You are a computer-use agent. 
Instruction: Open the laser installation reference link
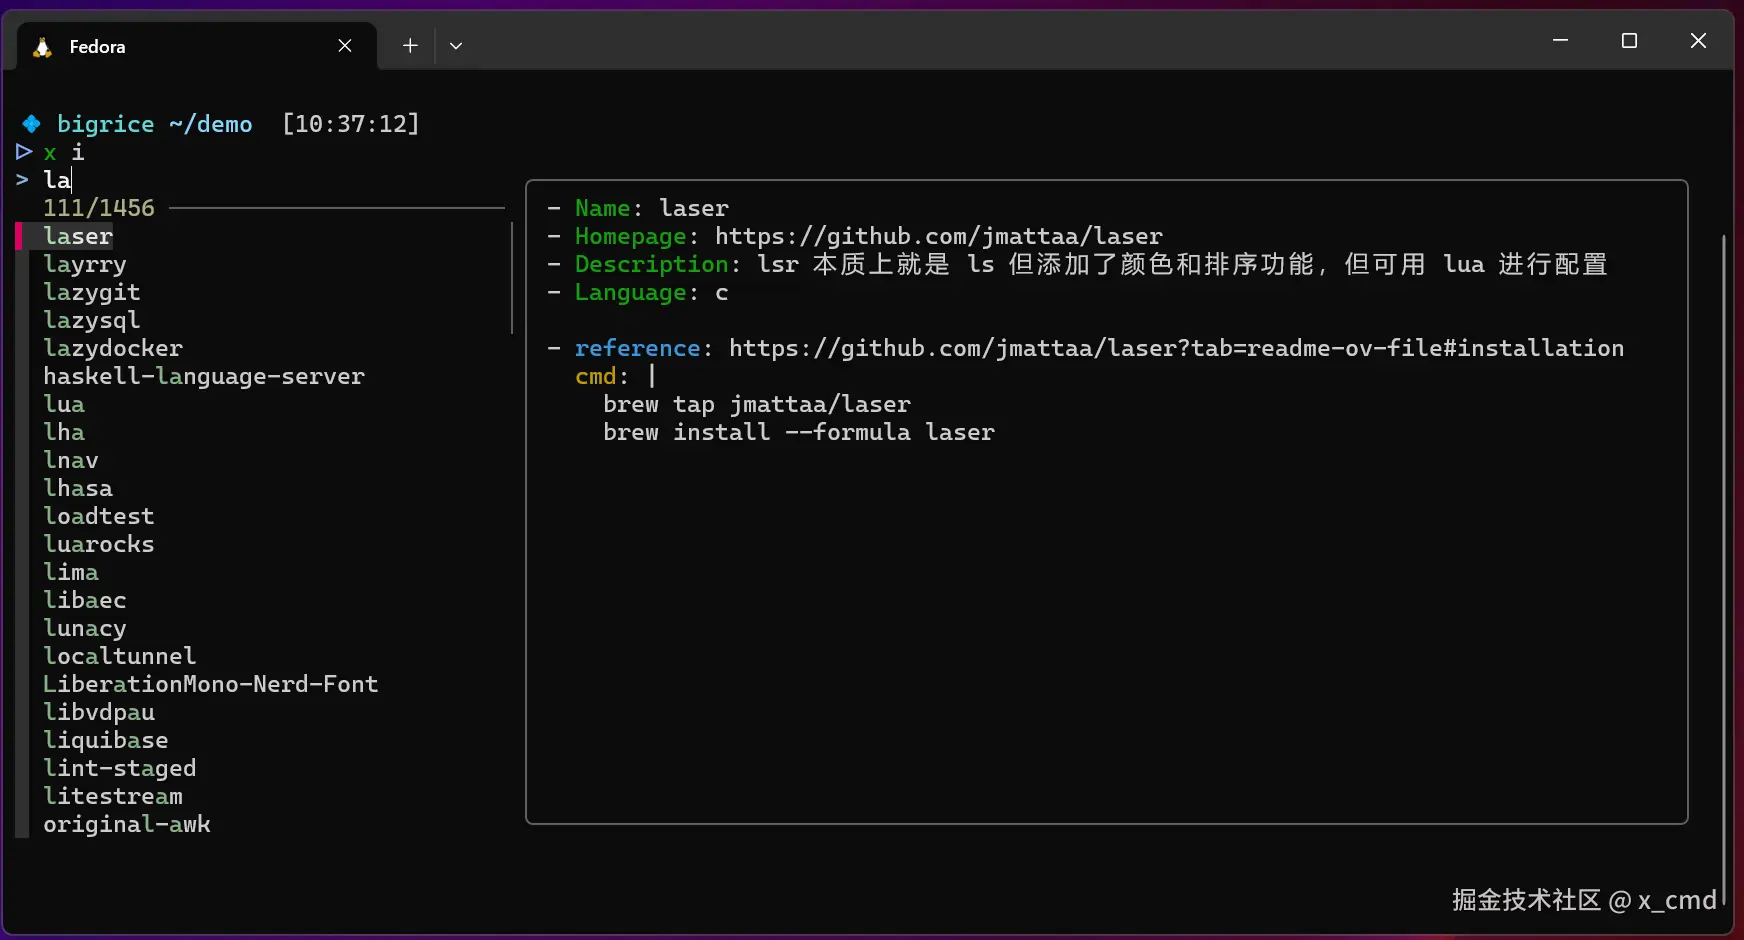click(1175, 348)
